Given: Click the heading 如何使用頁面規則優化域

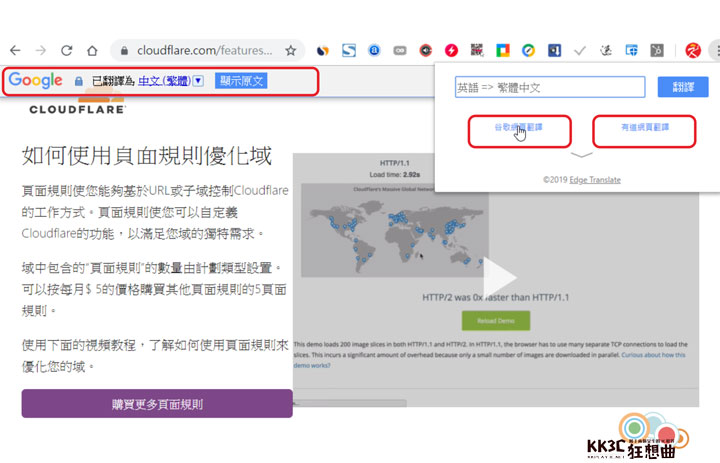Looking at the screenshot, I should (x=147, y=156).
